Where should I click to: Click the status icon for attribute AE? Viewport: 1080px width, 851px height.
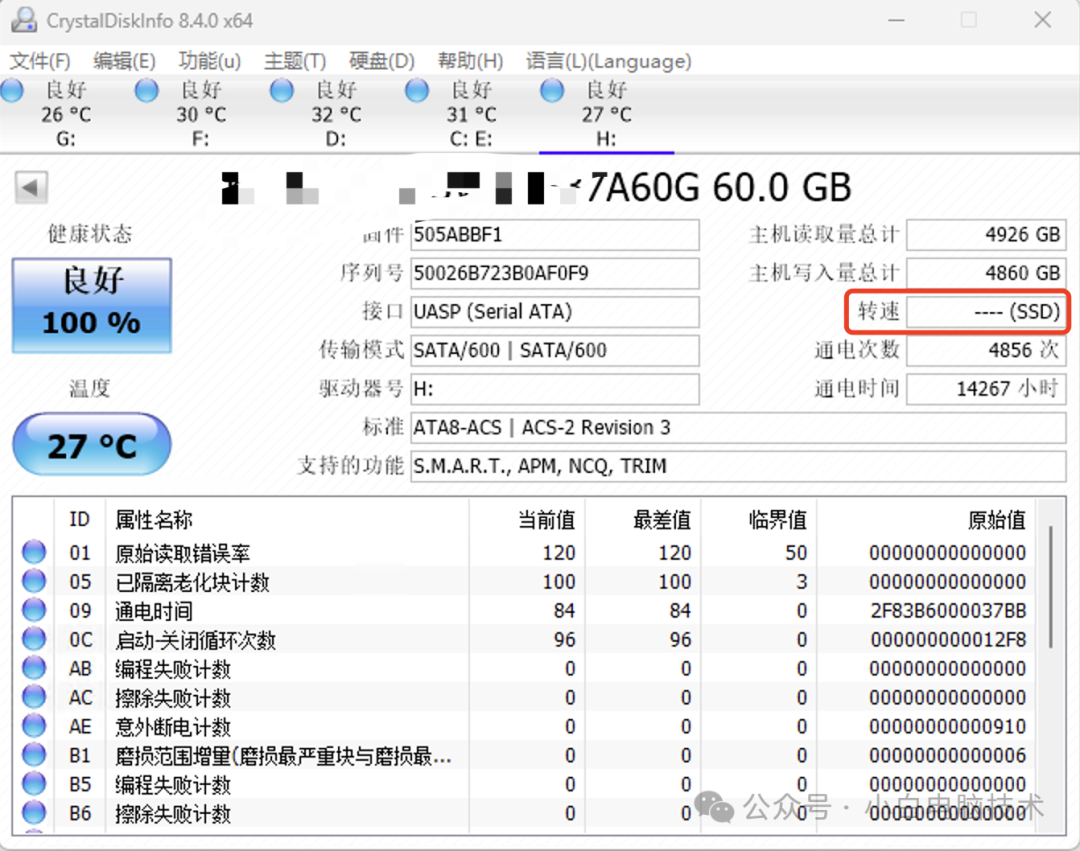[x=34, y=725]
